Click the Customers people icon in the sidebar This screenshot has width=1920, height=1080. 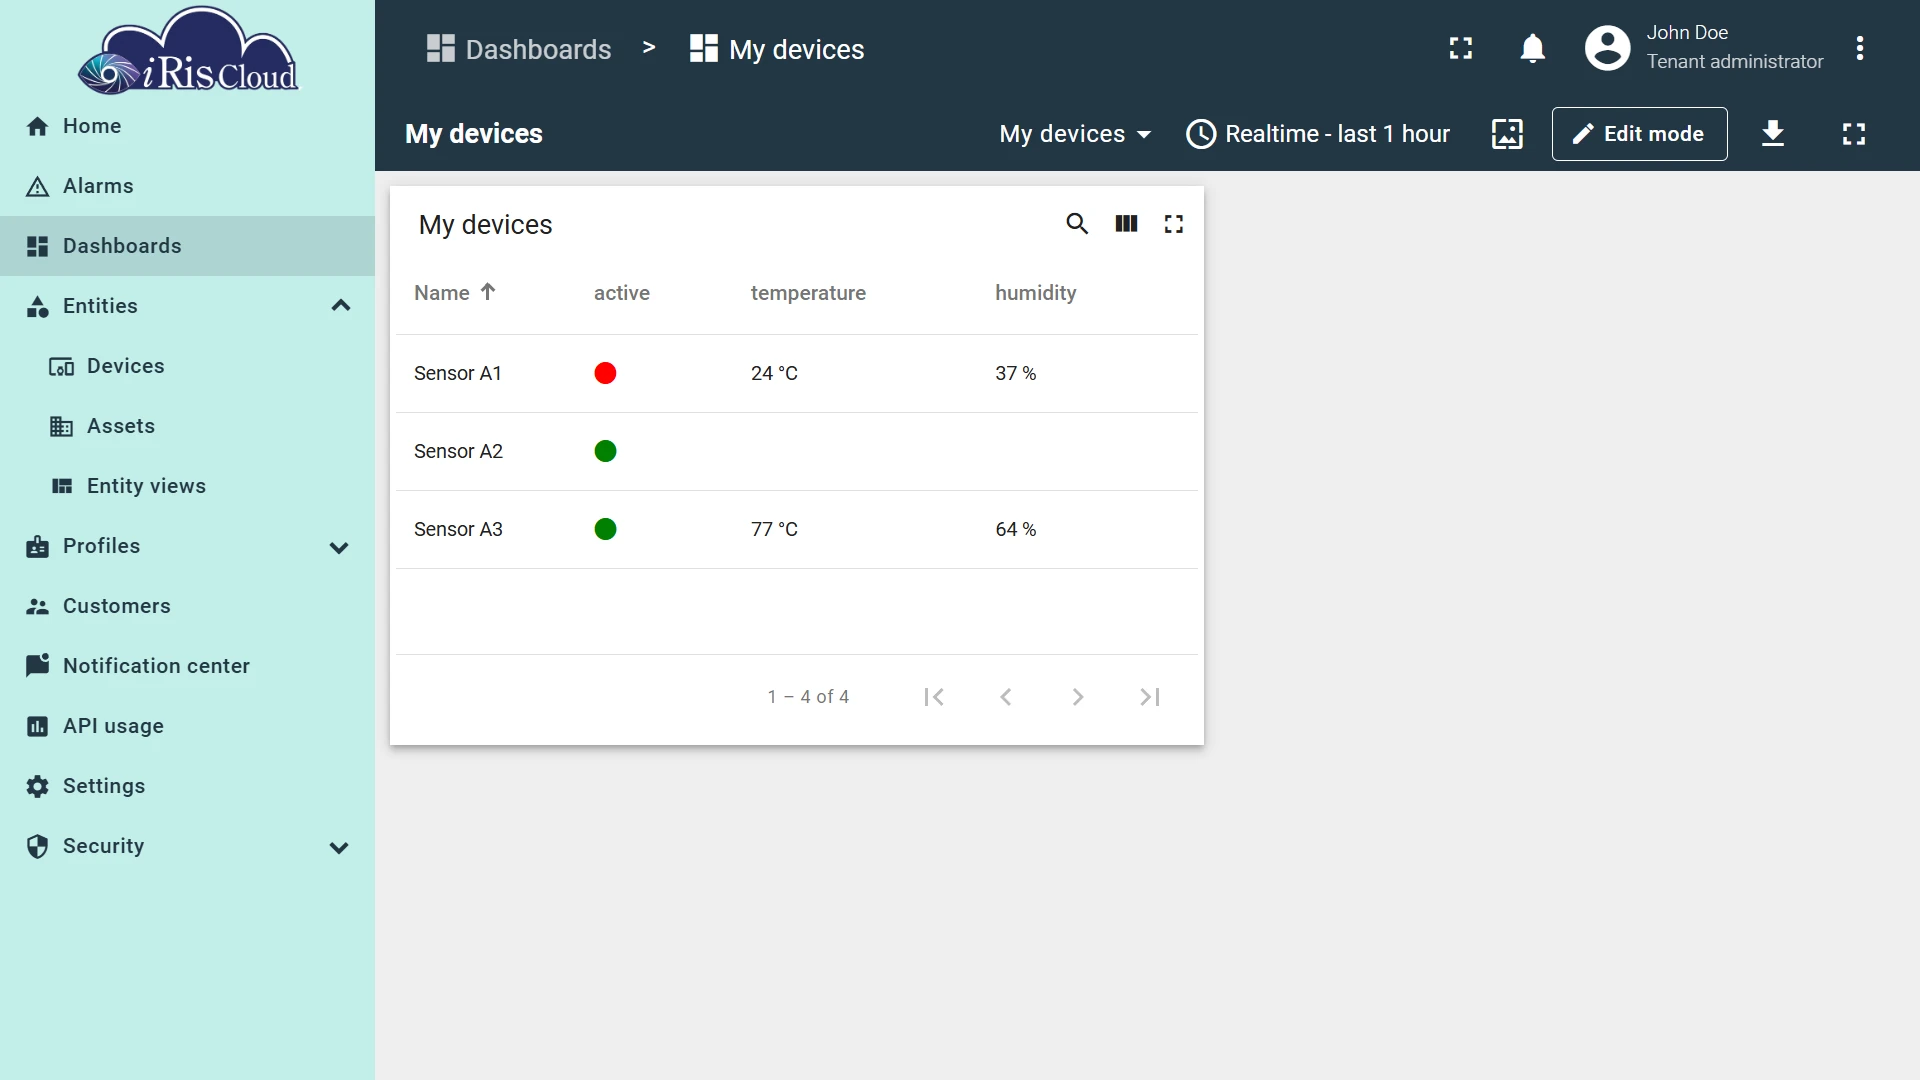(37, 606)
